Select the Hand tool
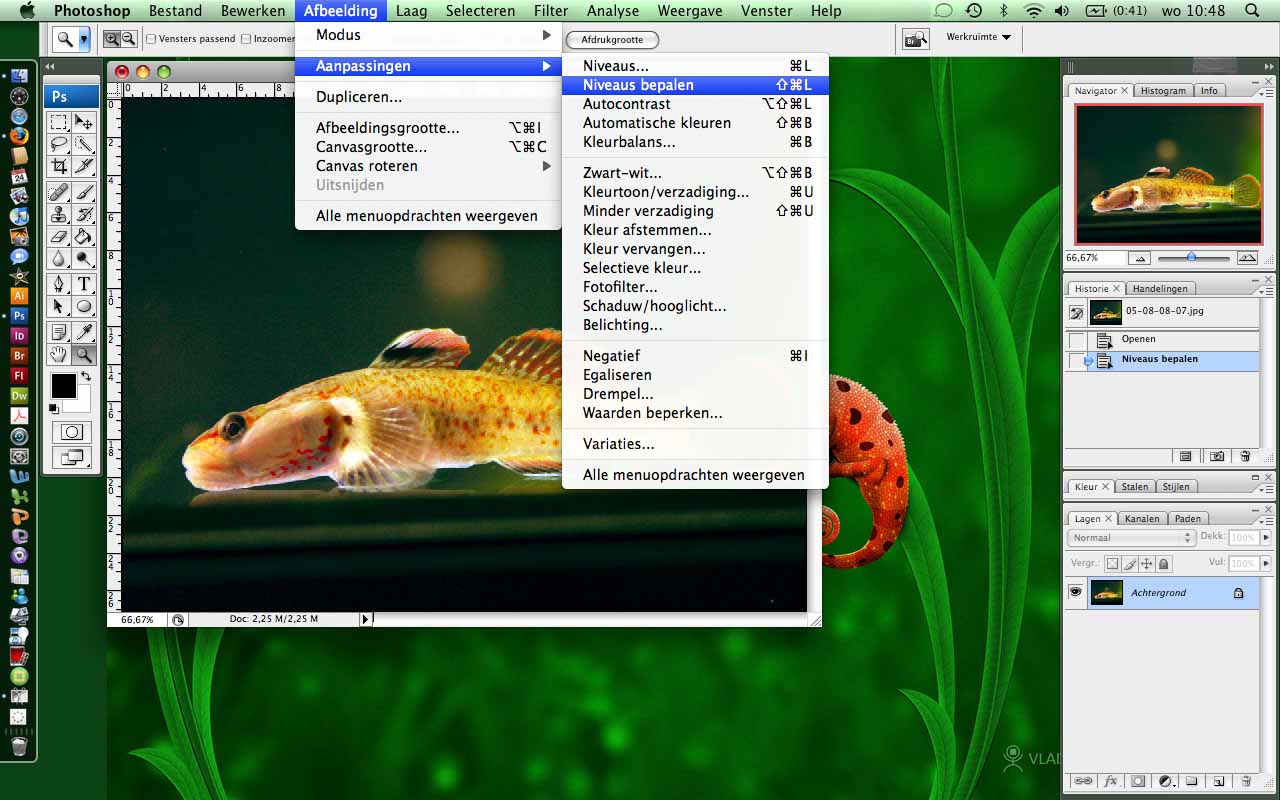This screenshot has width=1280, height=800. [59, 354]
